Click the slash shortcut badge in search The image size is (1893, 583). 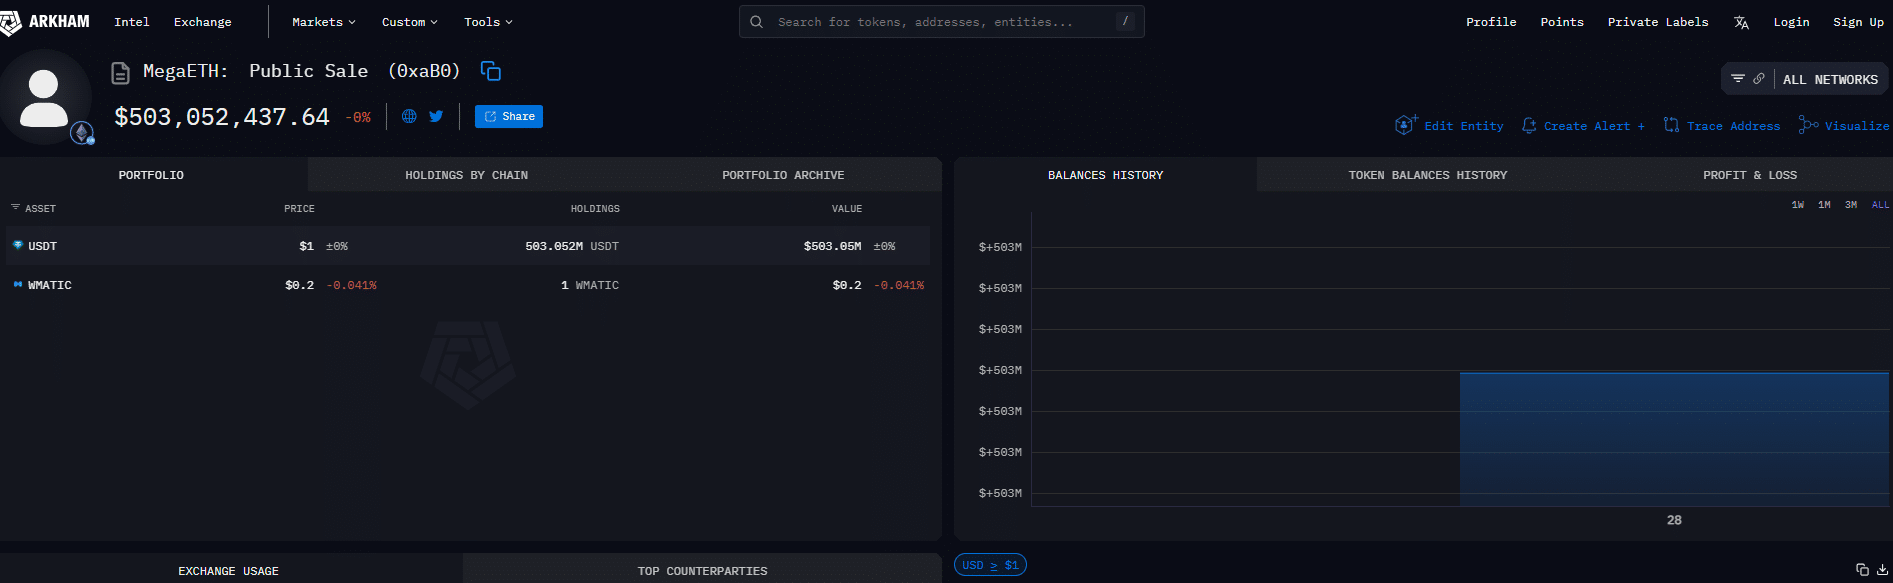point(1126,21)
